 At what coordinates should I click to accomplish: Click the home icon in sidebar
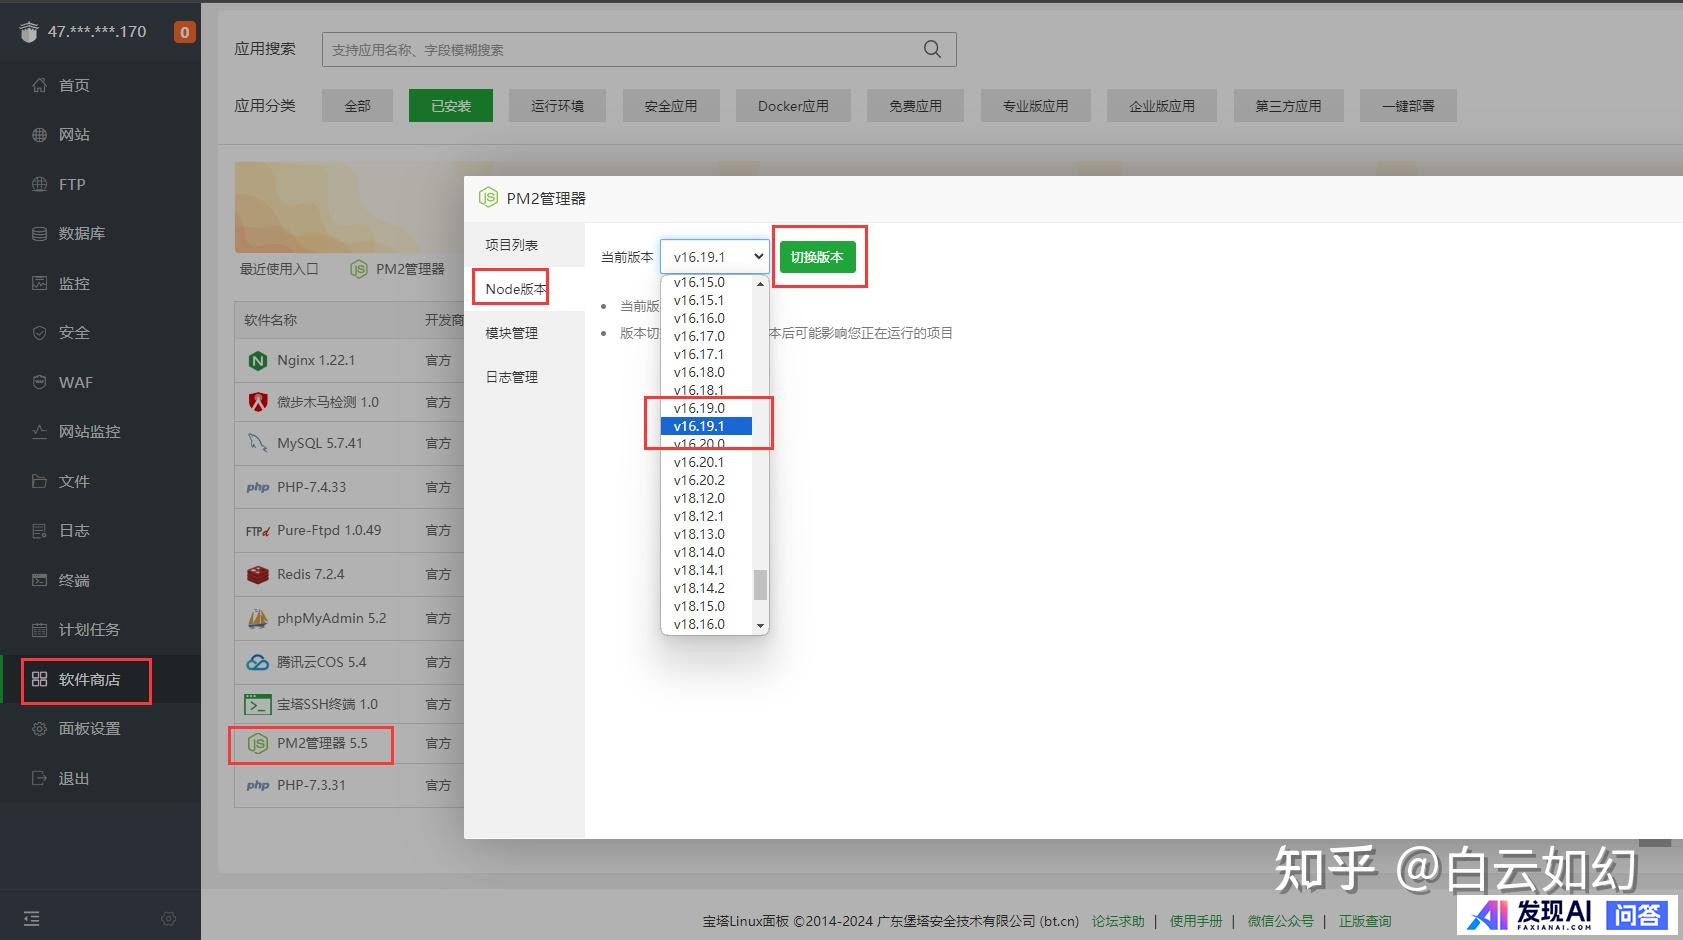click(x=39, y=85)
